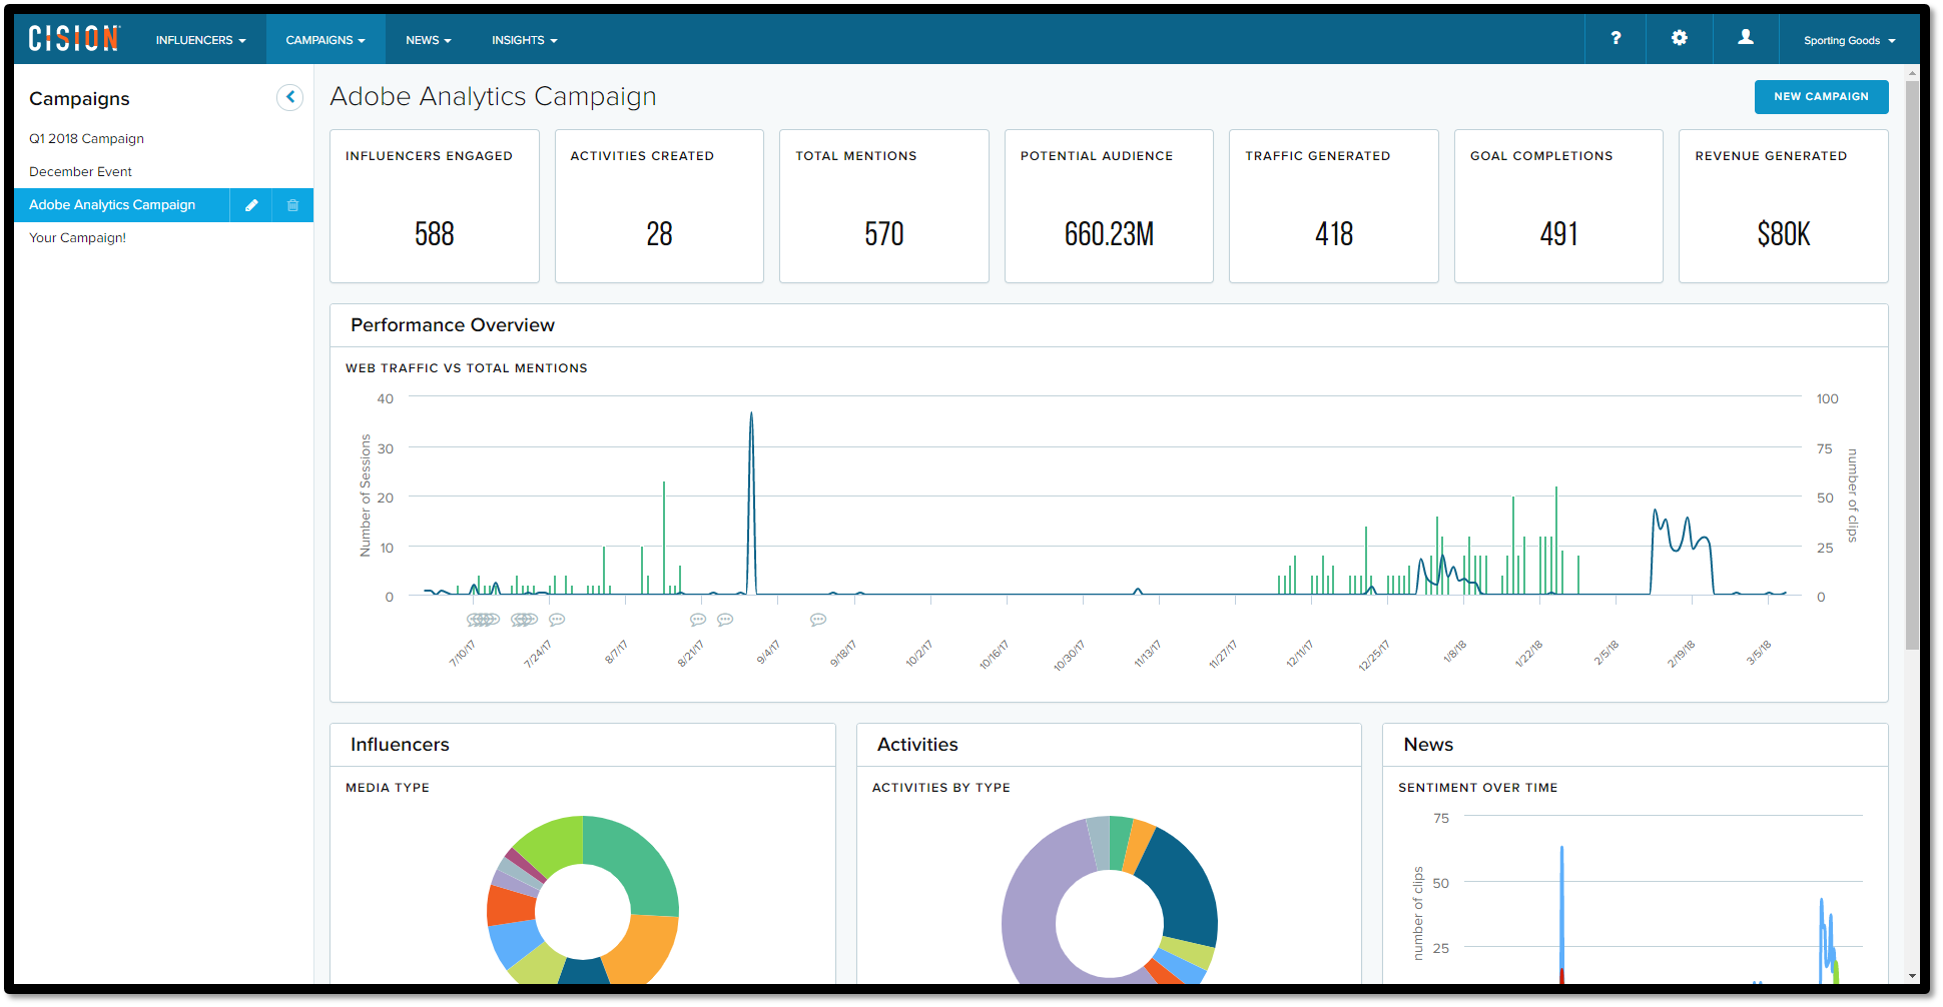
Task: Collapse the Campaigns sidebar with the chevron
Action: (290, 97)
